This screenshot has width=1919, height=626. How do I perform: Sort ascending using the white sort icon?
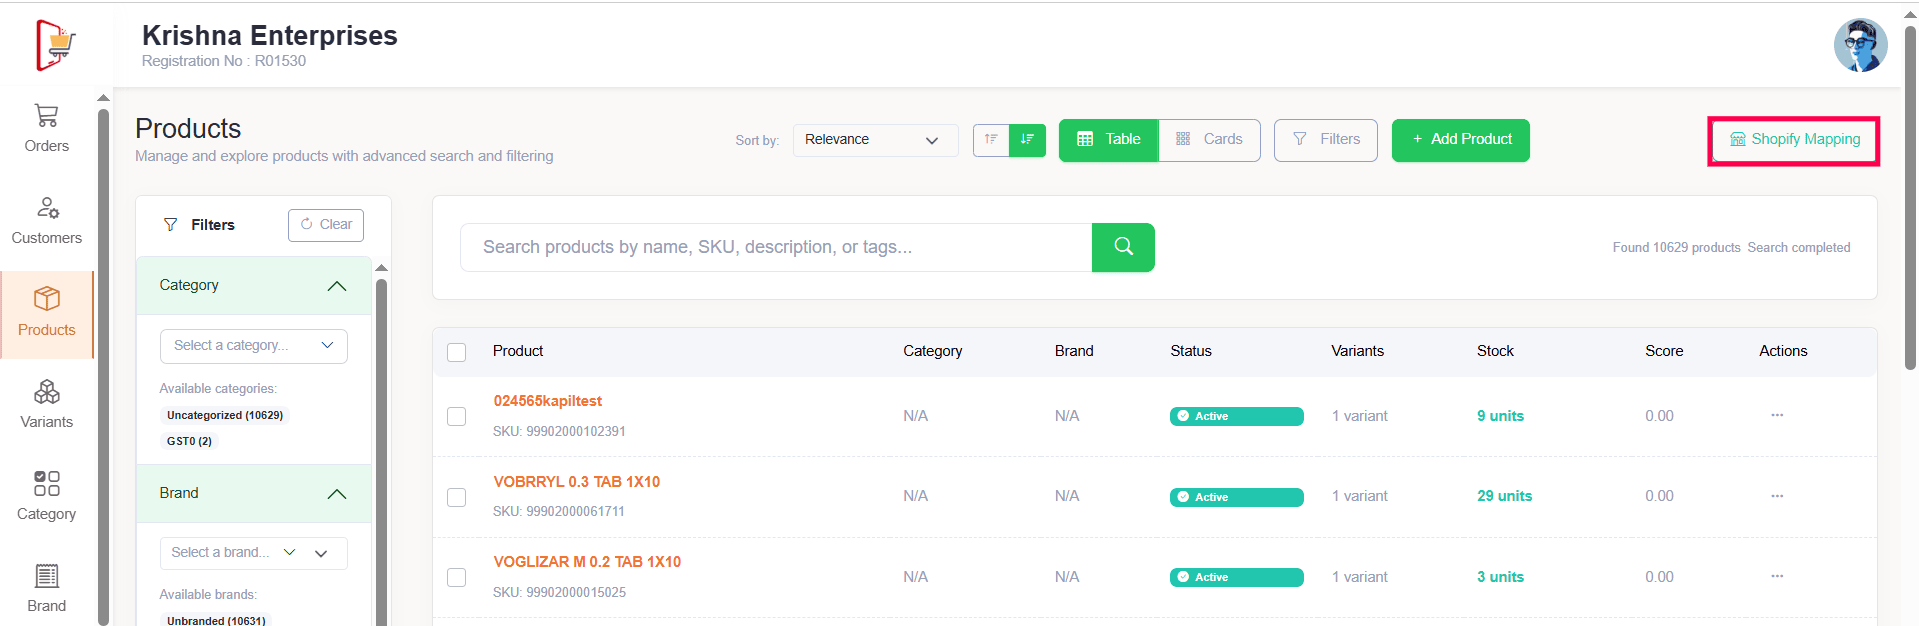point(991,140)
